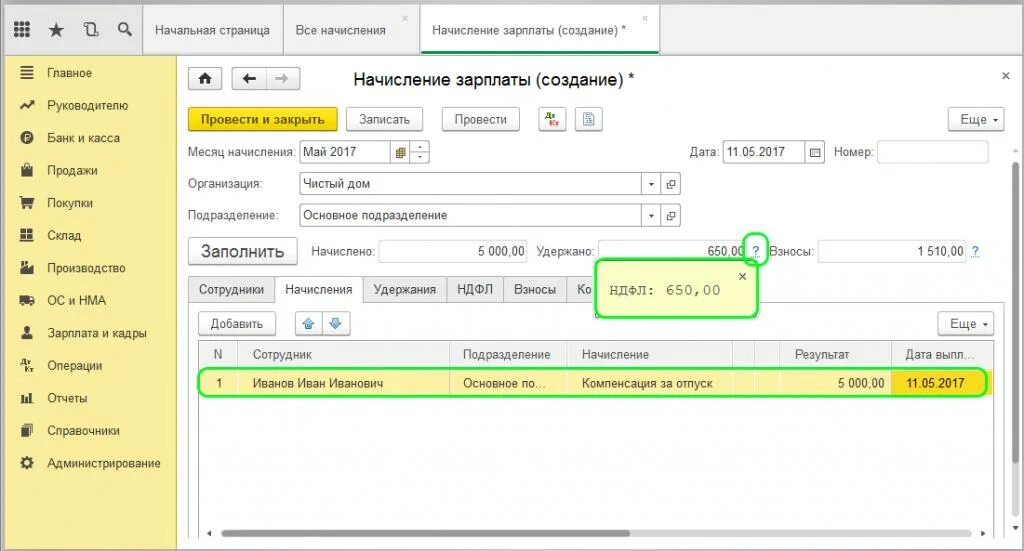Open month selector for Месяц начисления
The width and height of the screenshot is (1024, 551).
[400, 152]
